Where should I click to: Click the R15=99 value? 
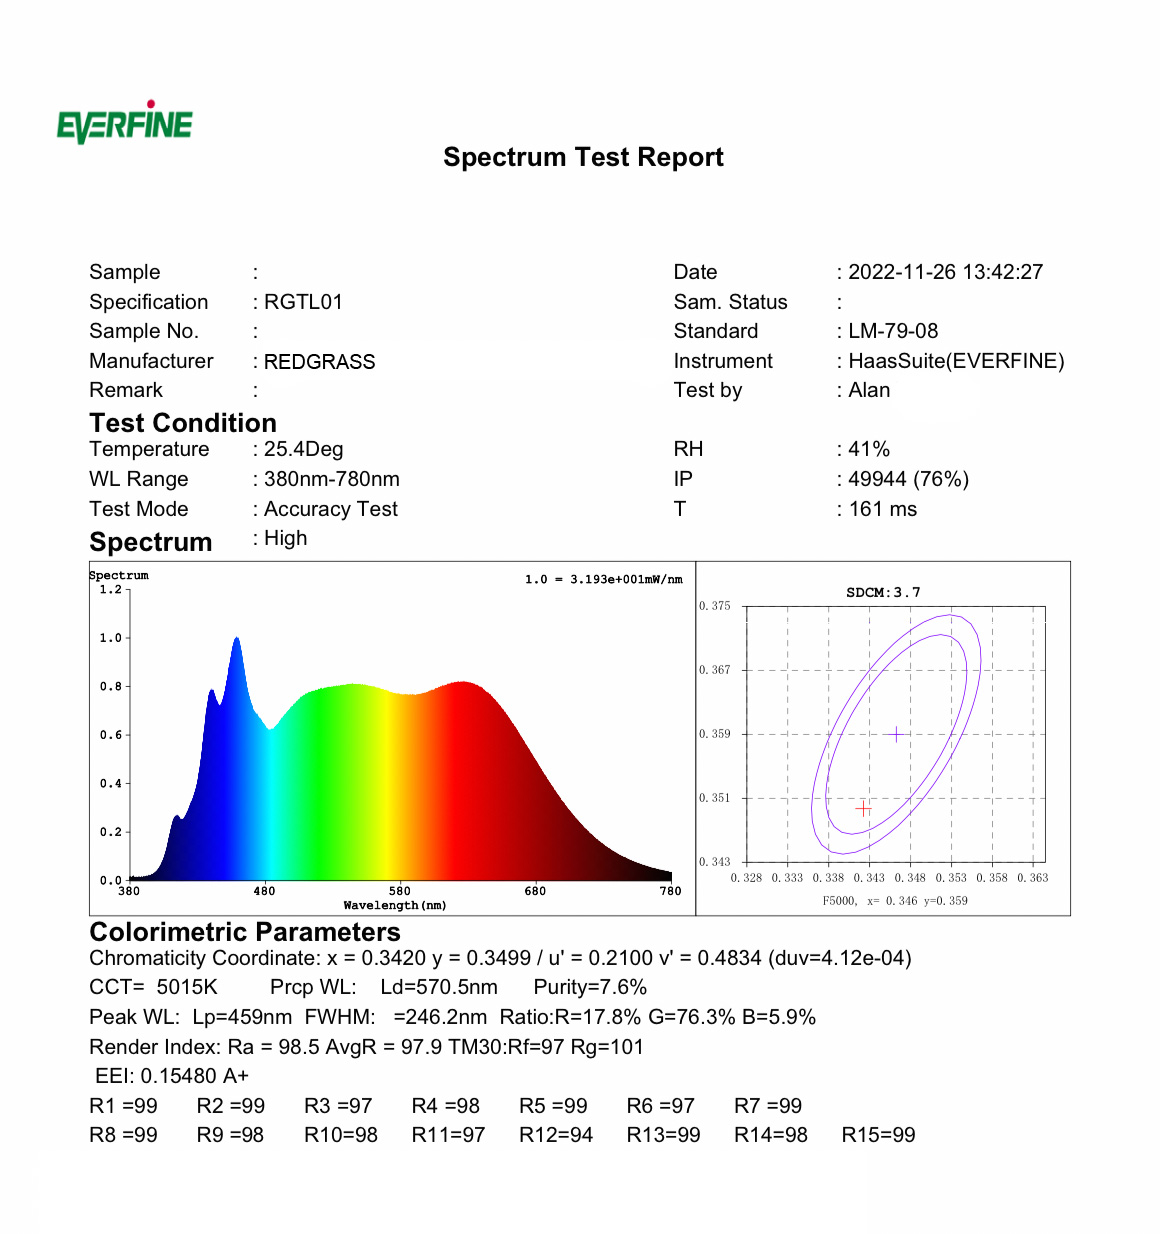[x=879, y=1135]
